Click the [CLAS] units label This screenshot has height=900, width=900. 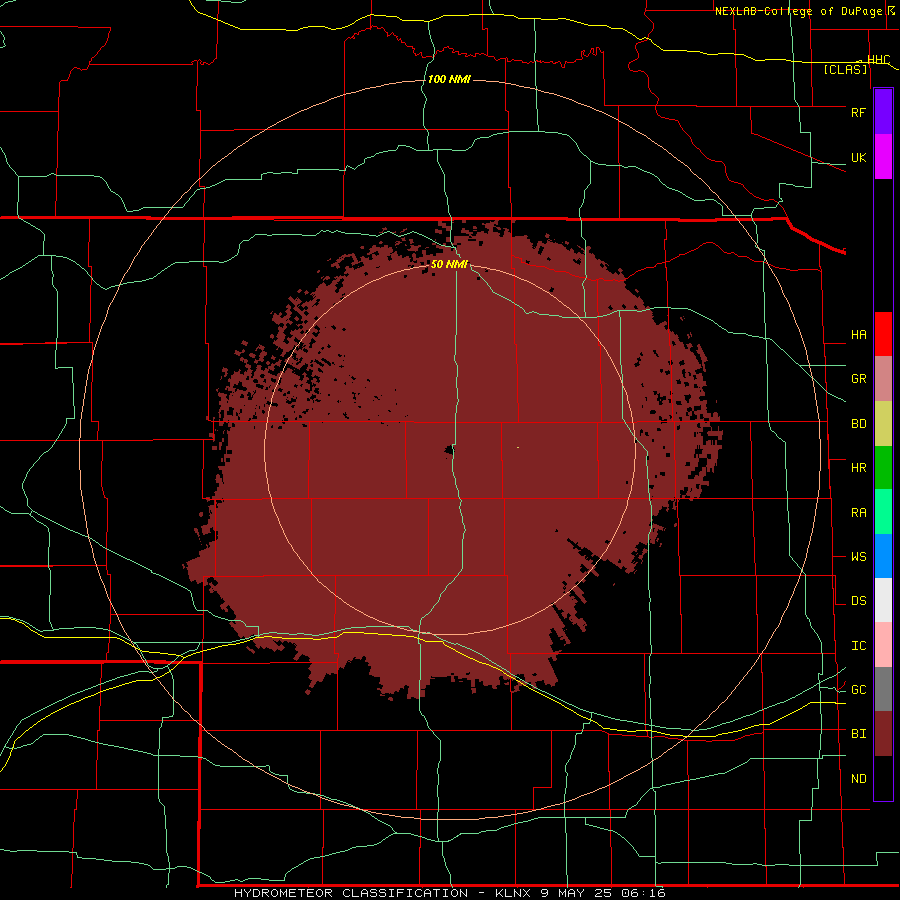[845, 70]
